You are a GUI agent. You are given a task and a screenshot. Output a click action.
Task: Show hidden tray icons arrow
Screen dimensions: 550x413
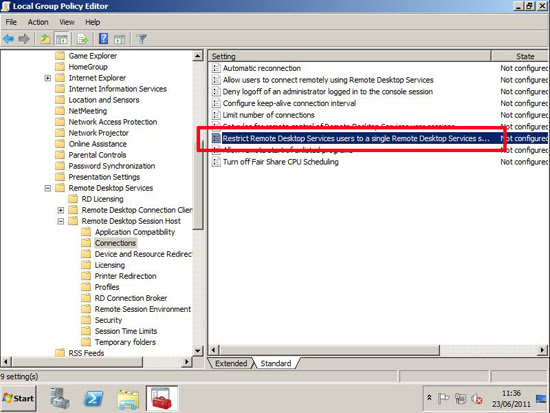pyautogui.click(x=429, y=398)
